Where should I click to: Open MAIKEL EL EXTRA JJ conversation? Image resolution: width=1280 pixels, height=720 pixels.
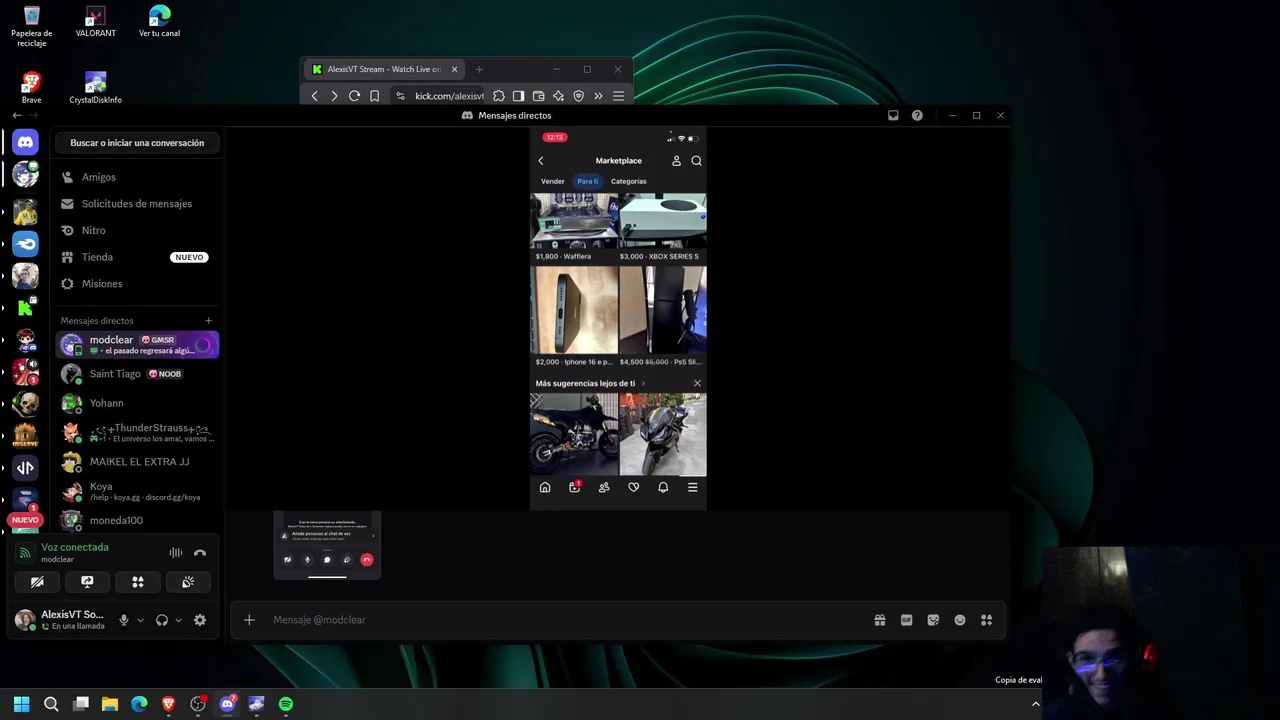pyautogui.click(x=137, y=462)
